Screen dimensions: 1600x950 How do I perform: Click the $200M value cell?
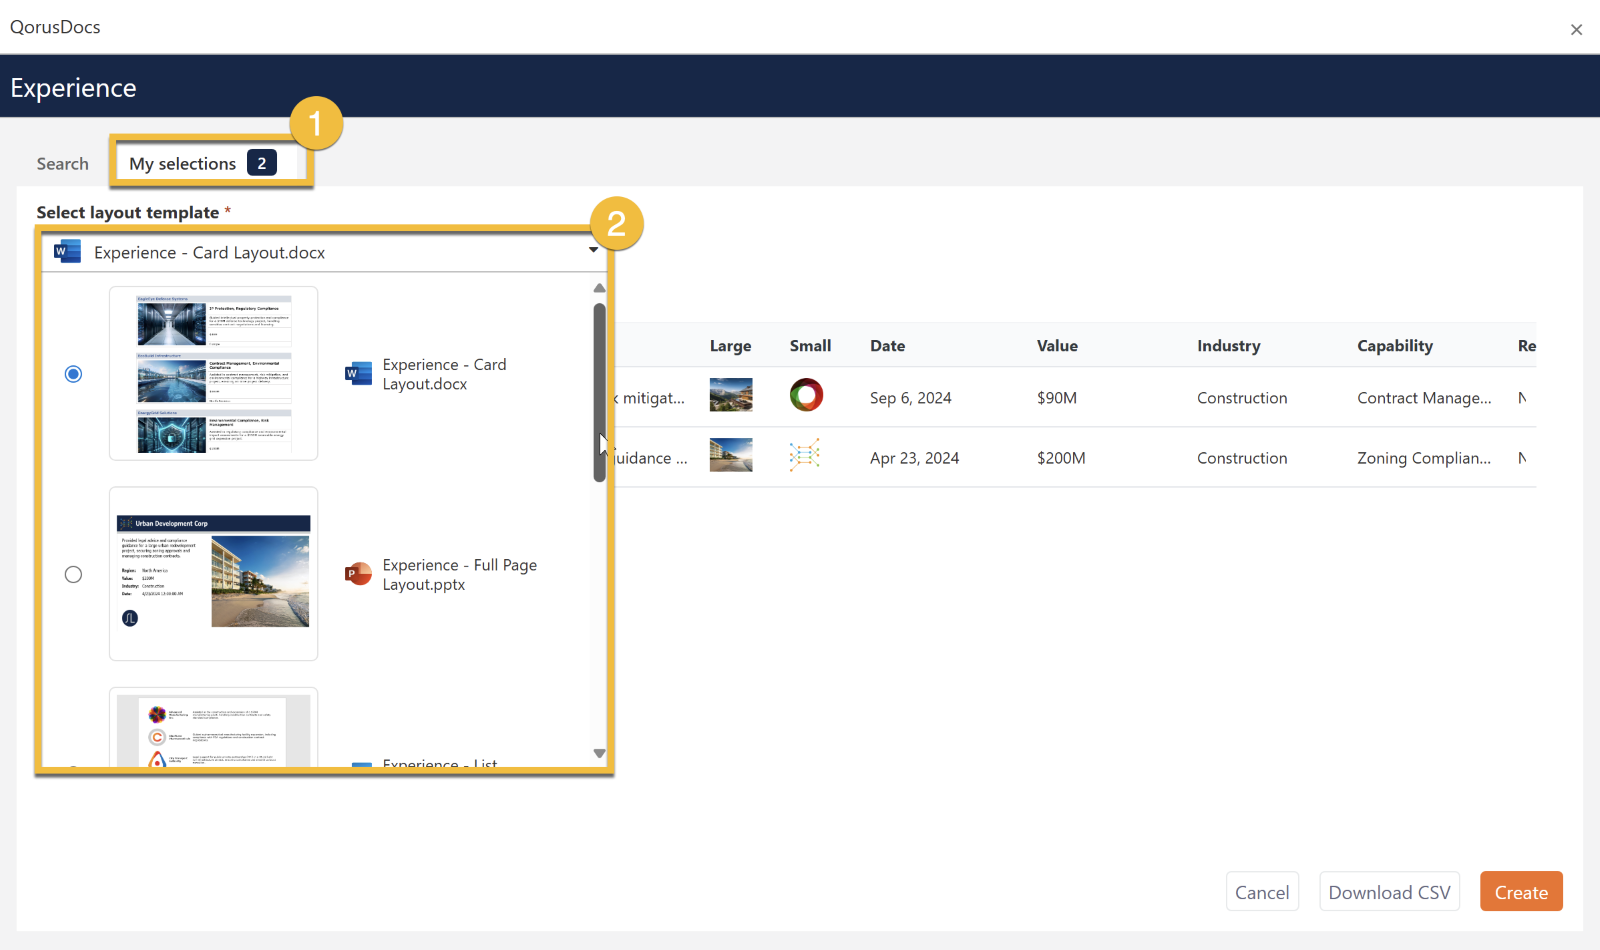tap(1060, 458)
